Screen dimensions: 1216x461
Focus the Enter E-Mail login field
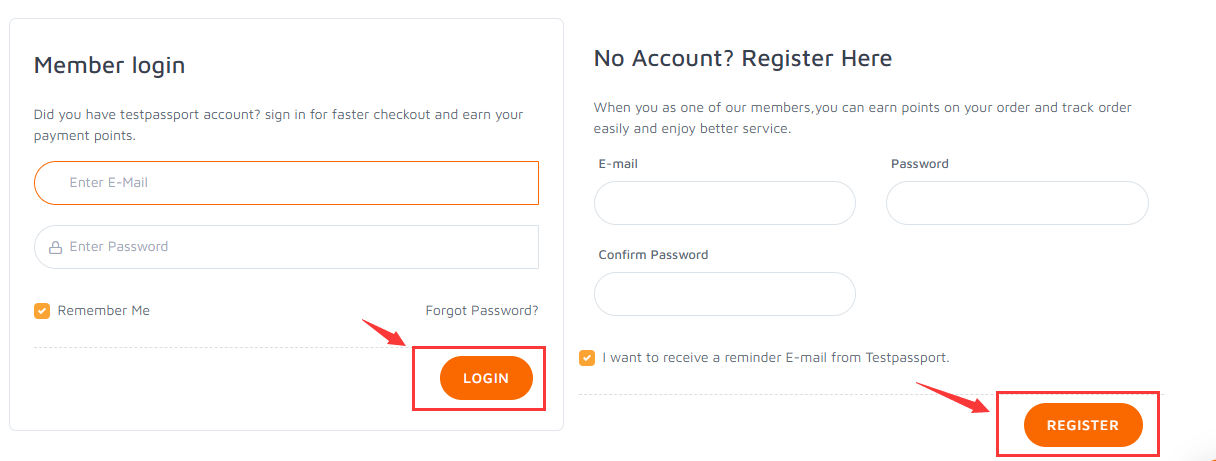click(286, 183)
